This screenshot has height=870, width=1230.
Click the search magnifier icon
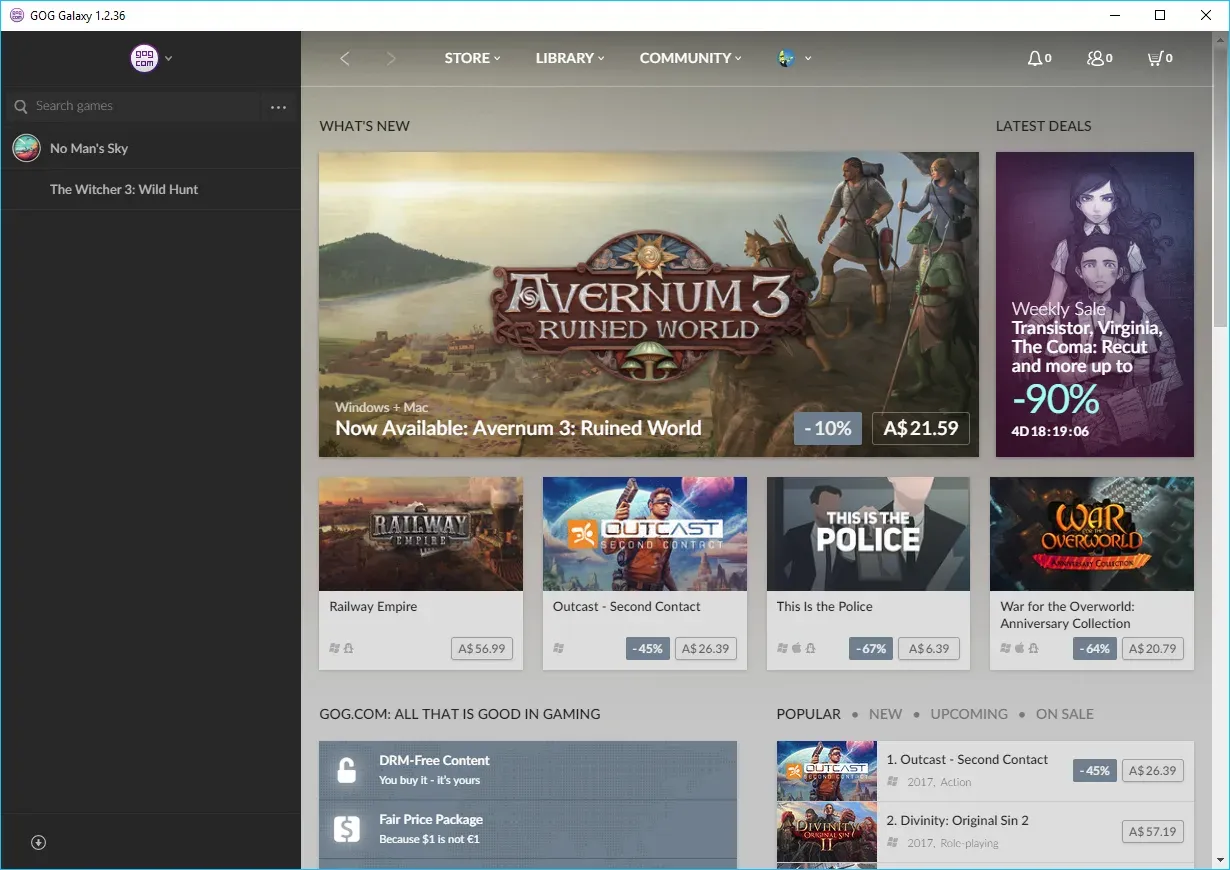coord(20,106)
